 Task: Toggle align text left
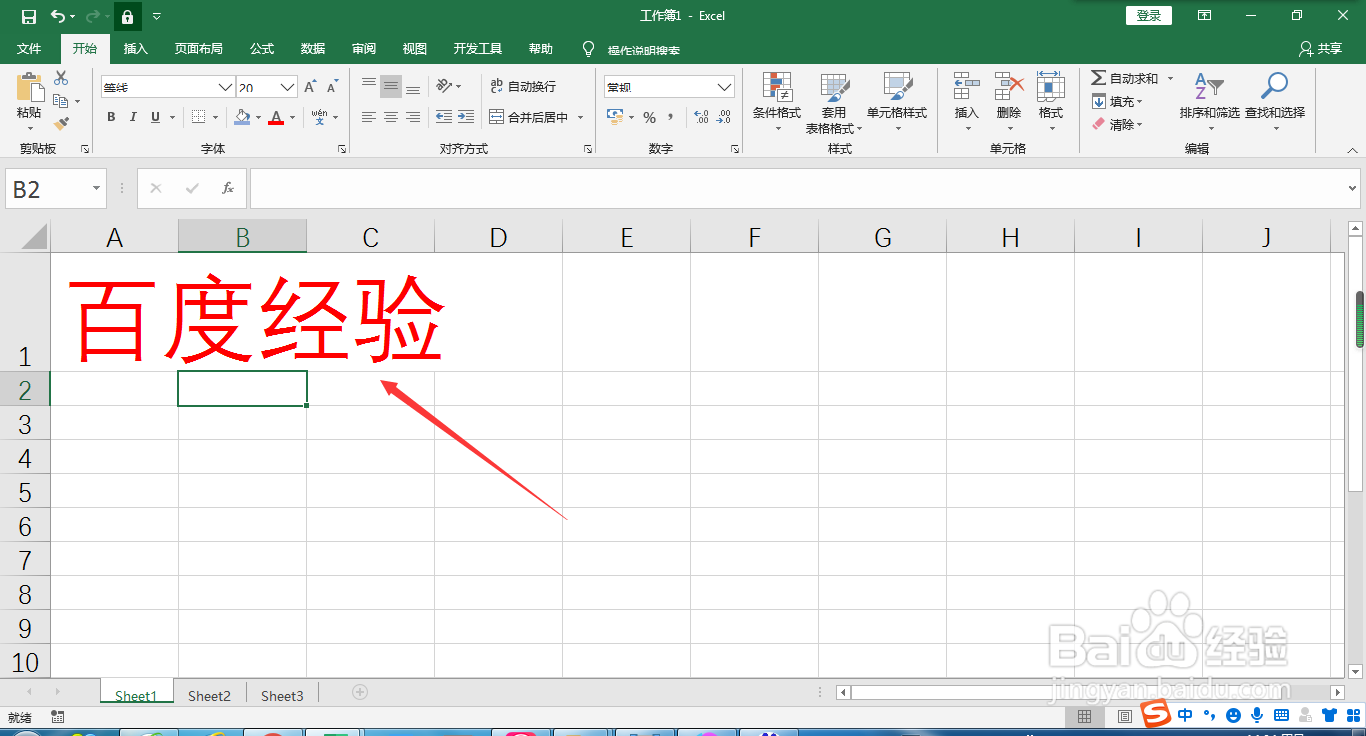tap(369, 117)
